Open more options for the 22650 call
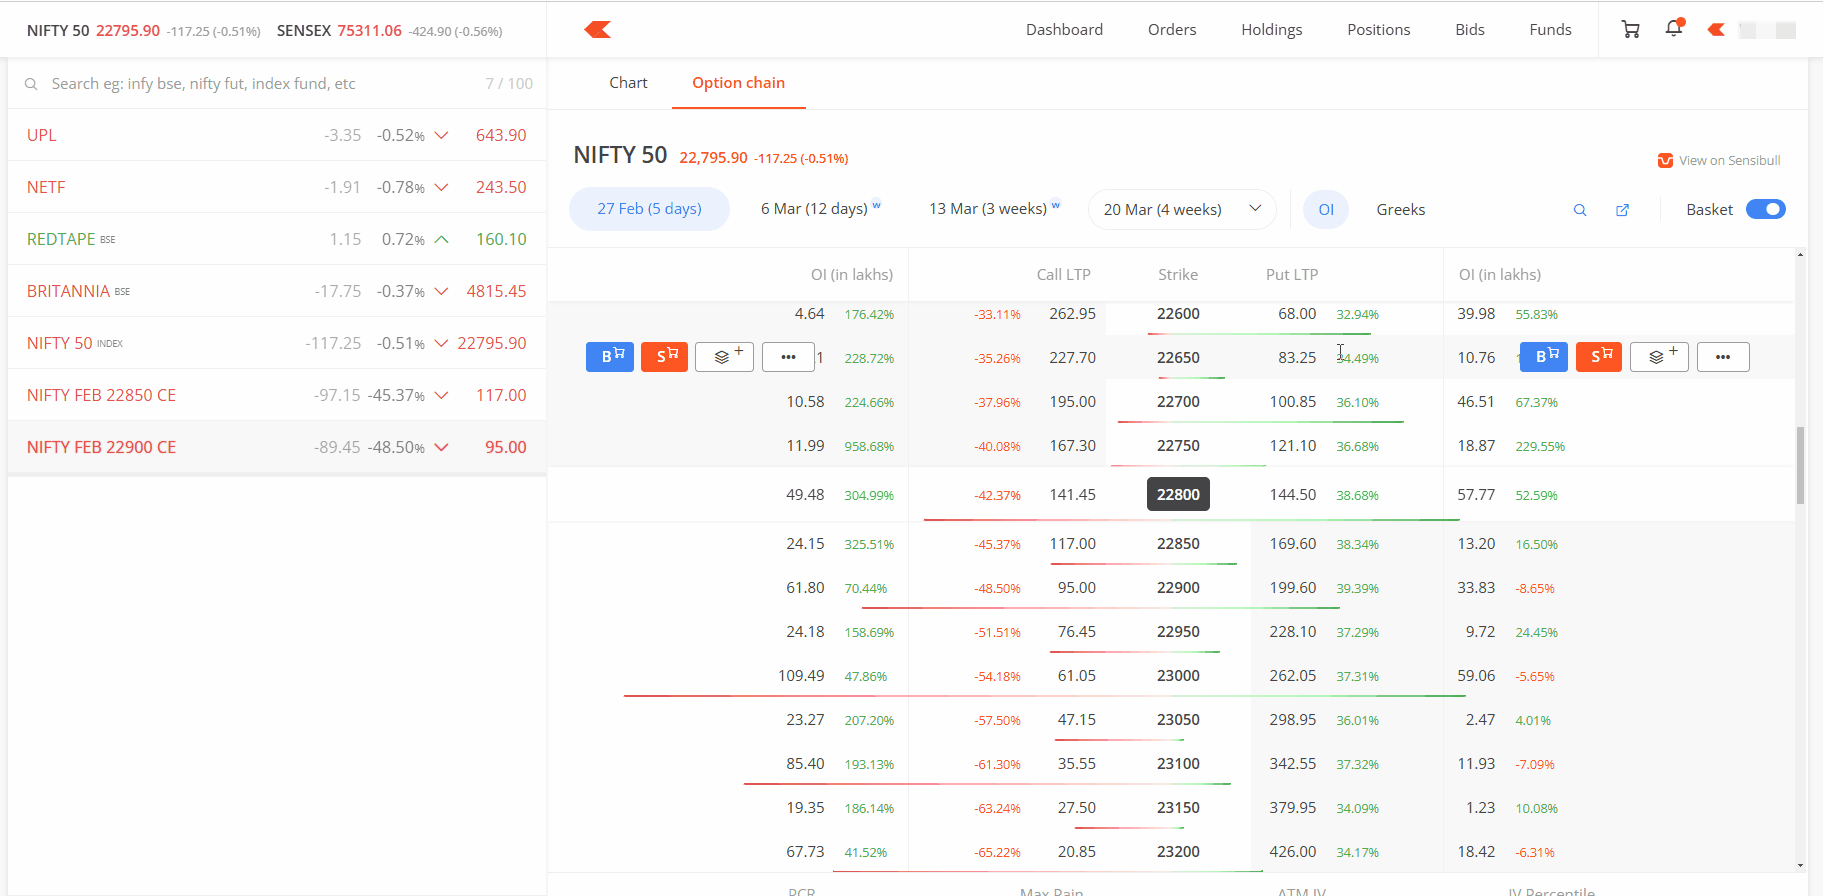1823x896 pixels. 788,357
